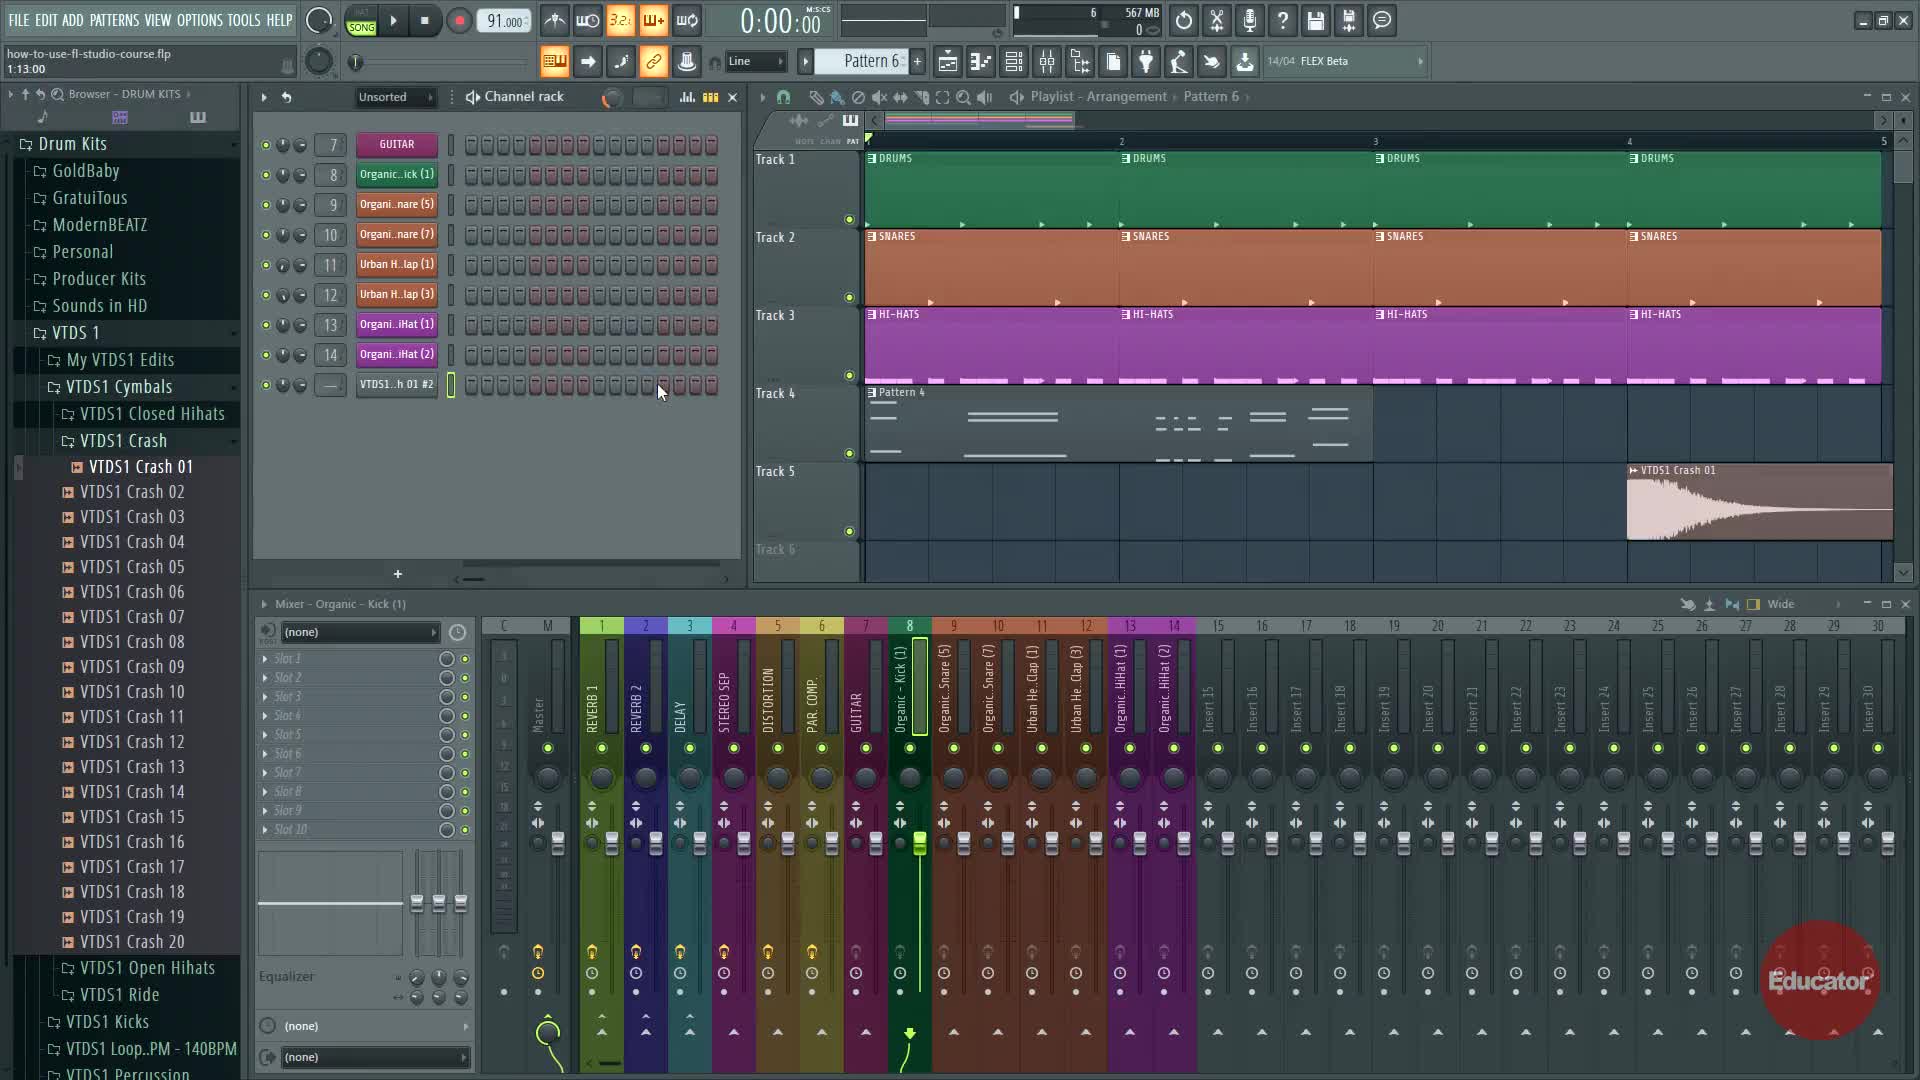Toggle the metronome icon

(x=555, y=20)
